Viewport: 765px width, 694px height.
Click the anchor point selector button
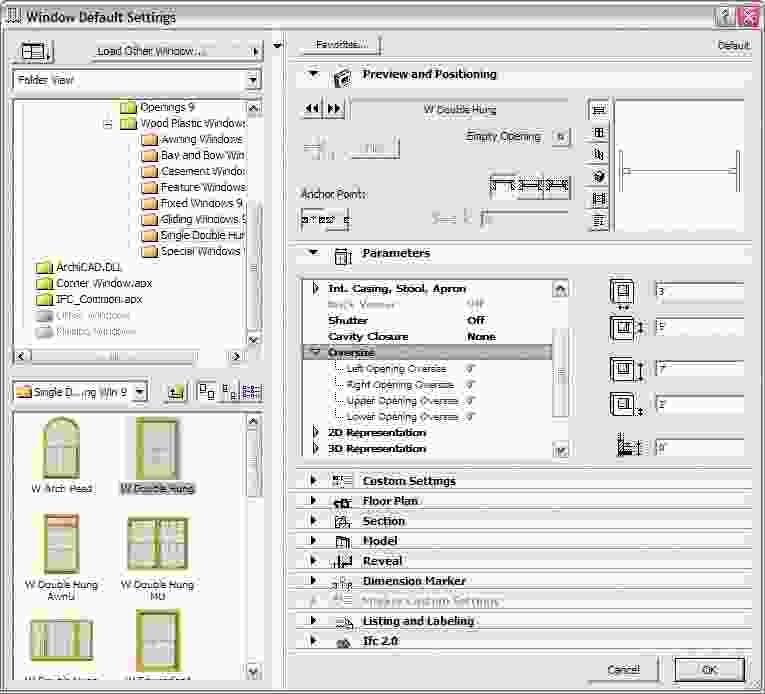pos(325,220)
